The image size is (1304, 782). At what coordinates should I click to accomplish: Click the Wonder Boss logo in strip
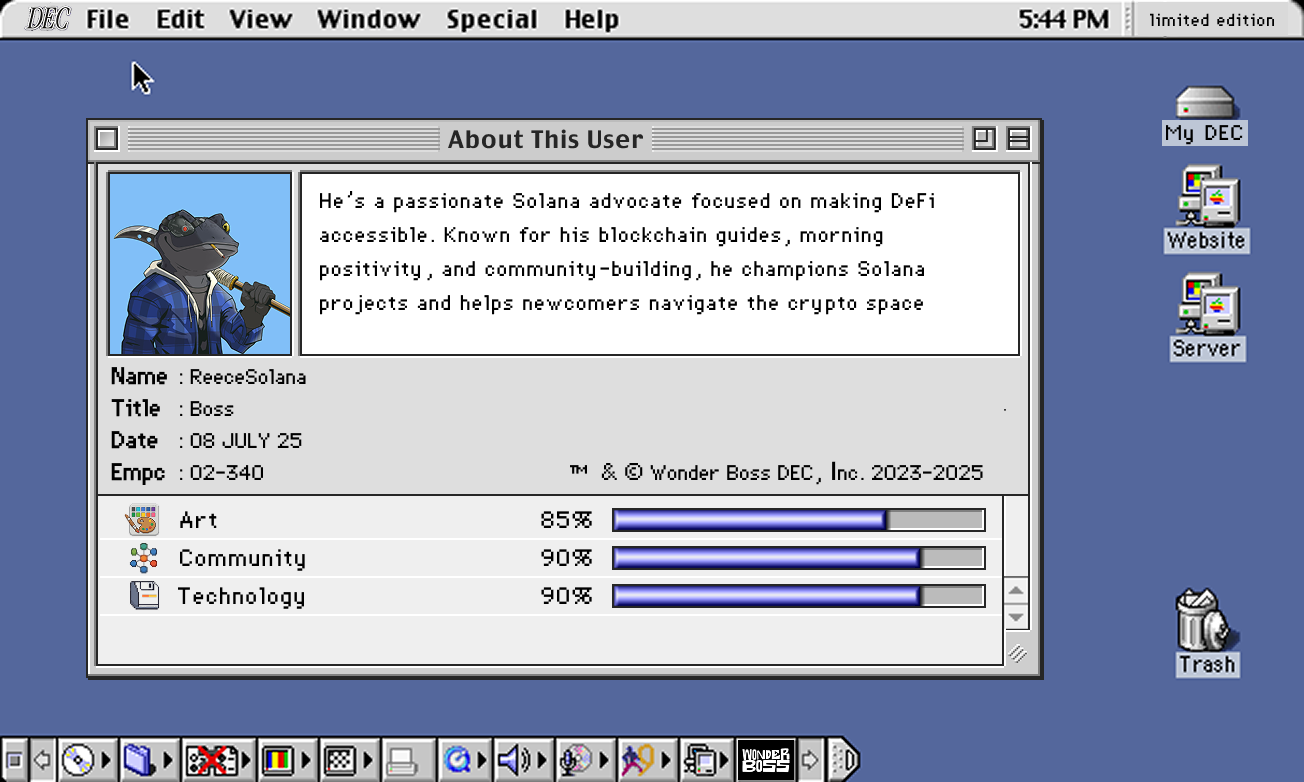(765, 761)
